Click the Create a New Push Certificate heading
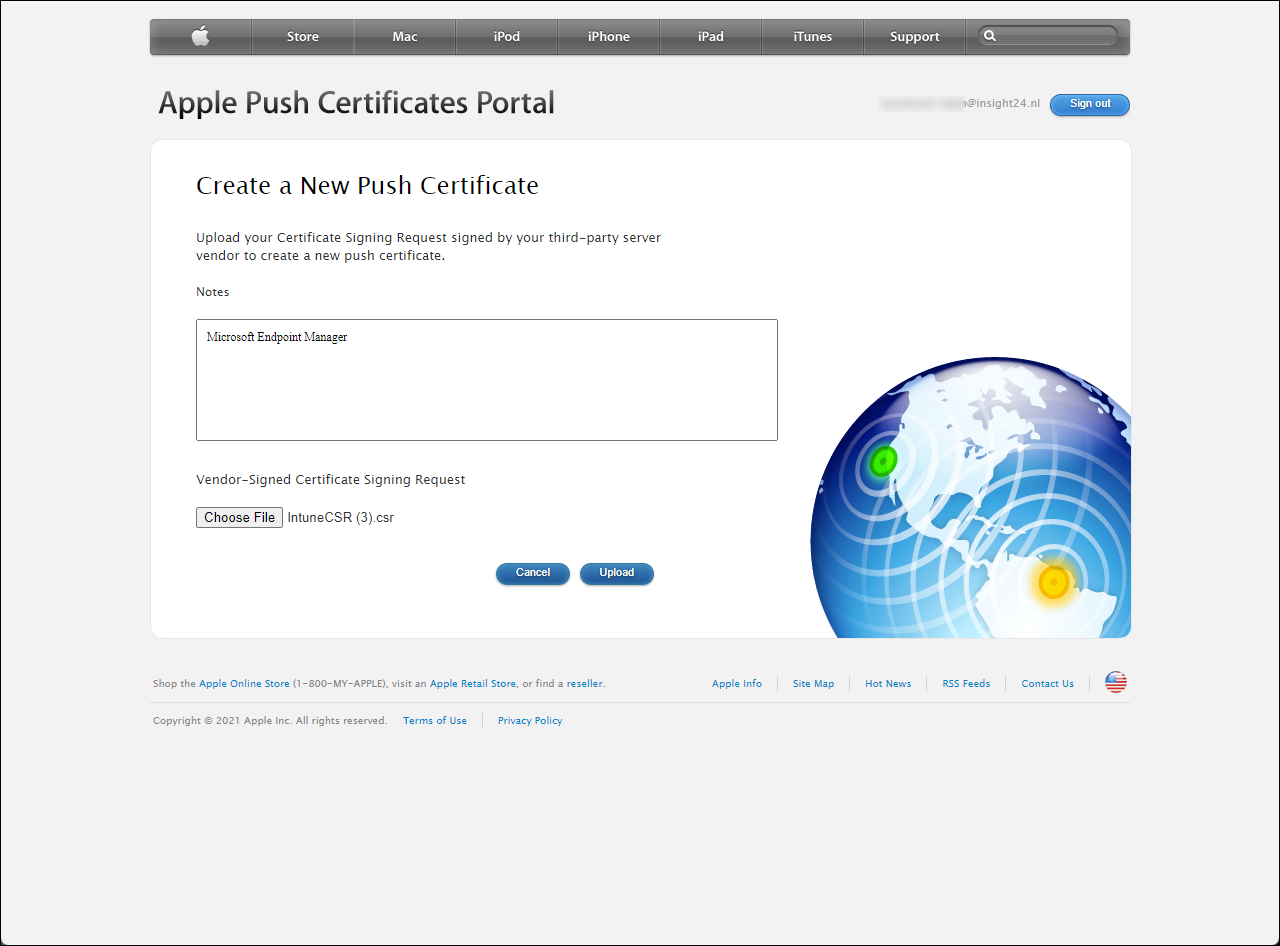 [367, 186]
